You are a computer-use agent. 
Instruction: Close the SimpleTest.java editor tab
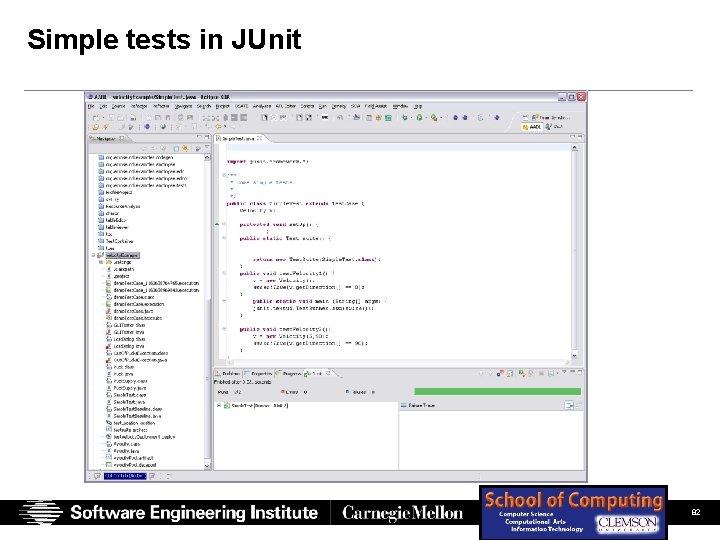(259, 138)
